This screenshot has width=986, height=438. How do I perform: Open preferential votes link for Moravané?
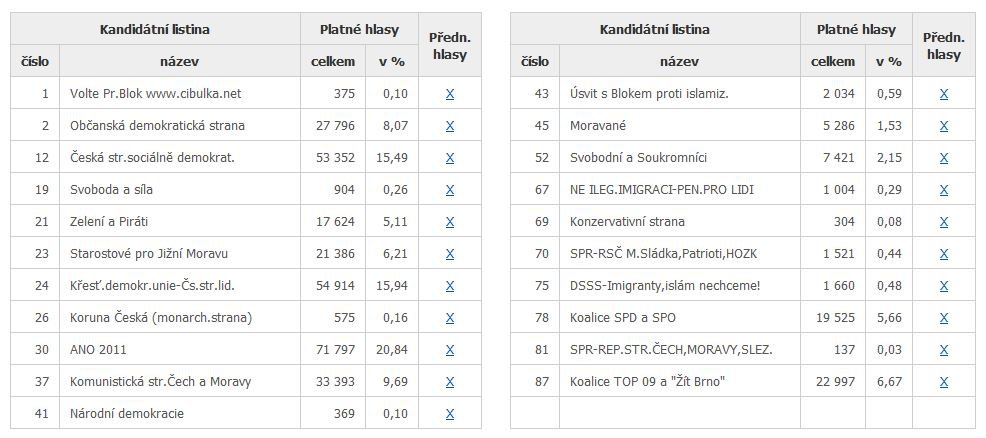[944, 126]
